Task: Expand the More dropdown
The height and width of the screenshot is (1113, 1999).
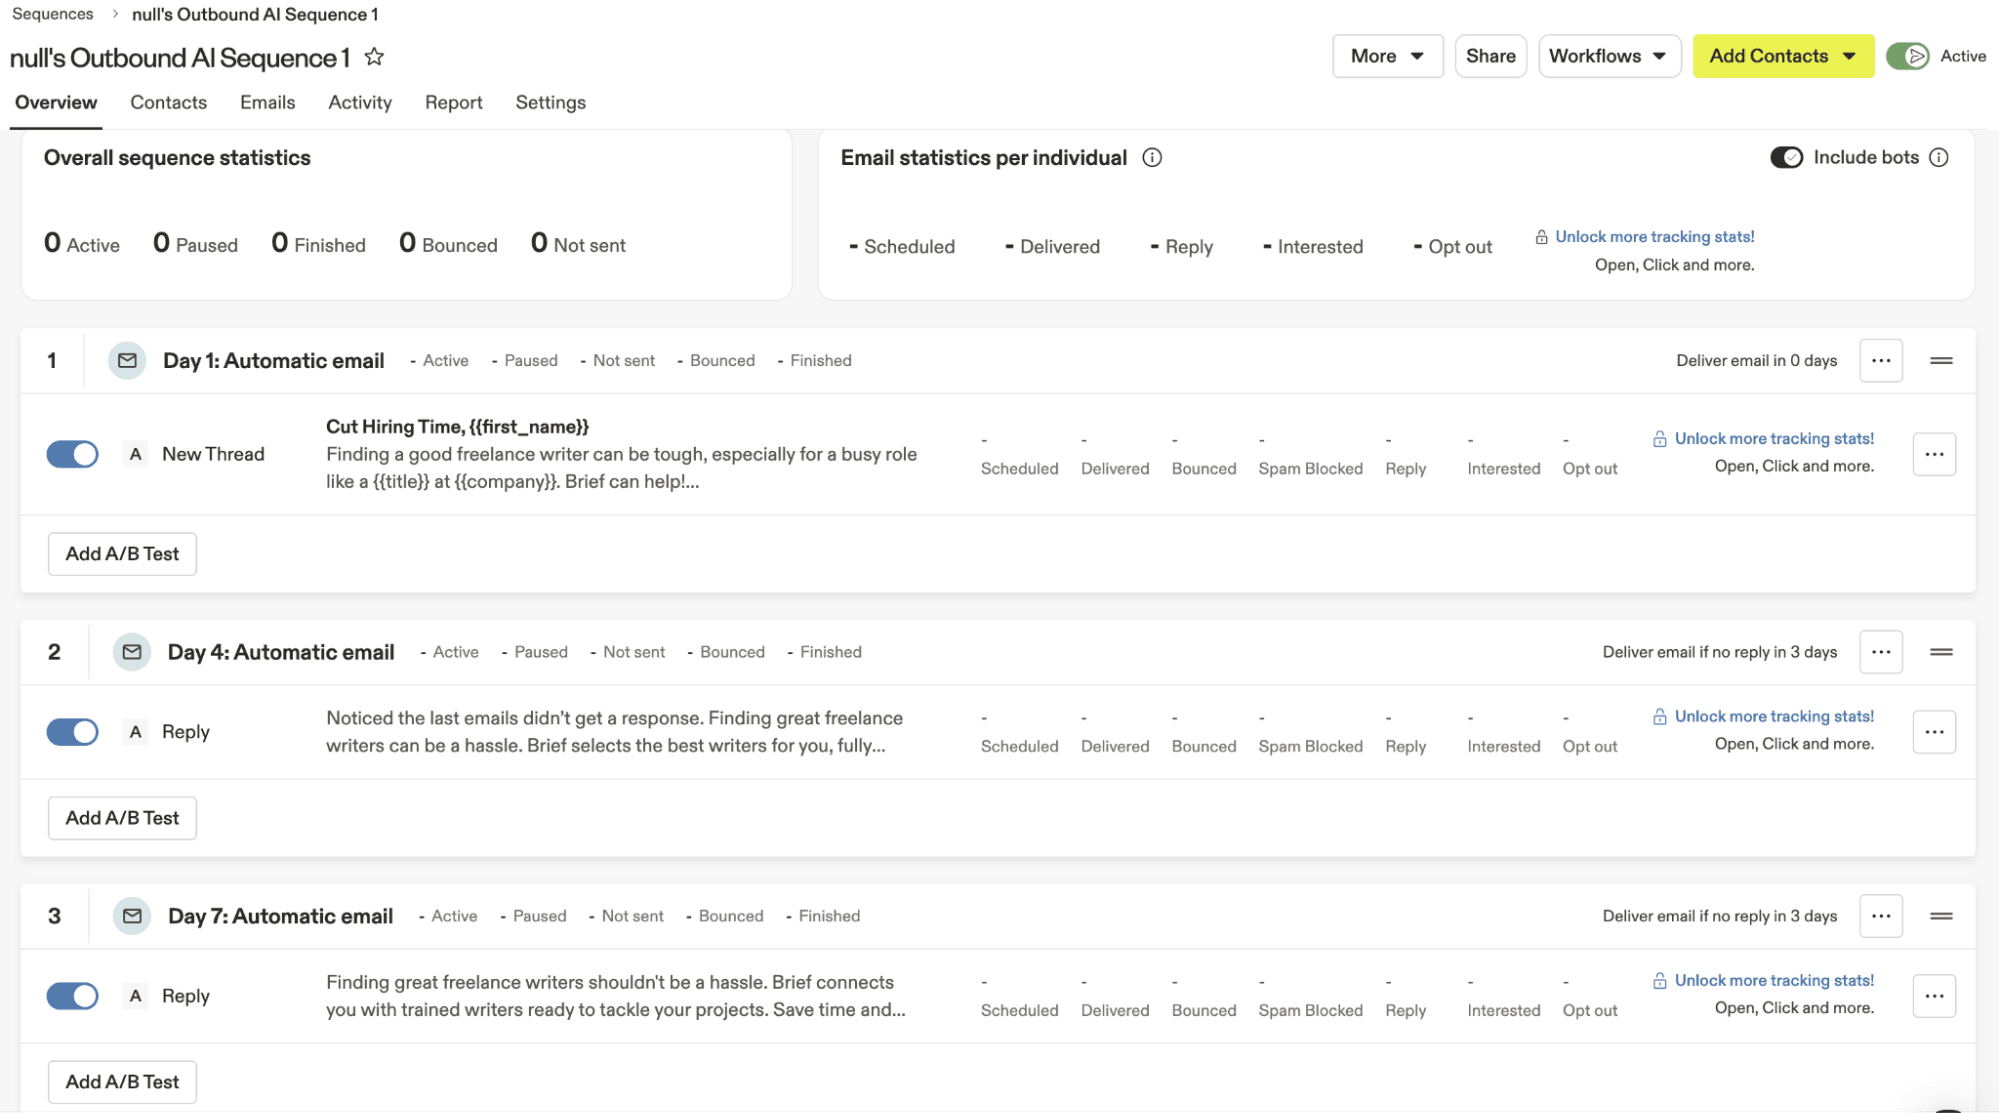Action: tap(1386, 57)
